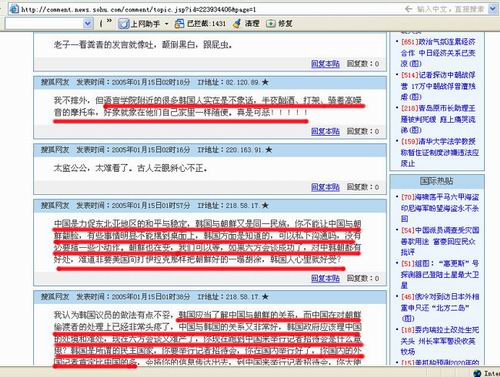Click 回复本贴 under the 摩托车 comment
Viewport: 500px width, 377px height.
[325, 131]
